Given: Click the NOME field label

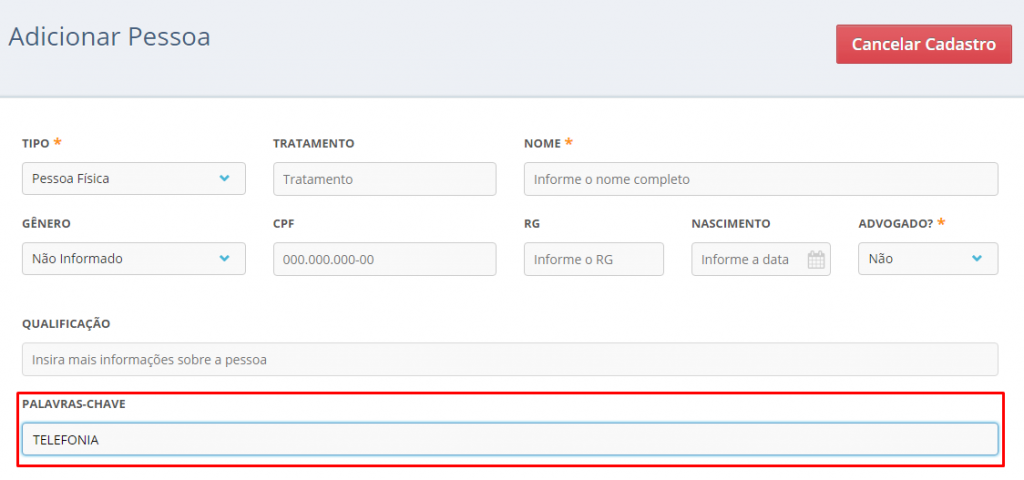Looking at the screenshot, I should click(542, 144).
